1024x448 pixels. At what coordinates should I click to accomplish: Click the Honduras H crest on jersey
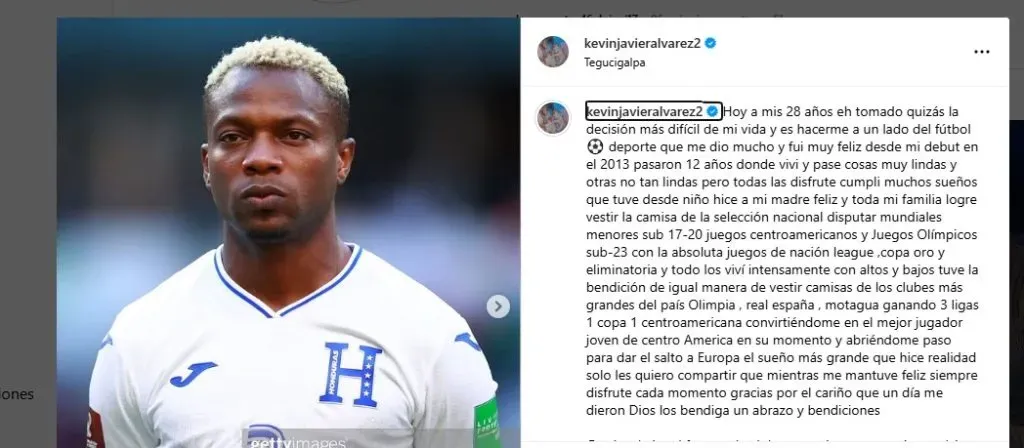coord(350,374)
